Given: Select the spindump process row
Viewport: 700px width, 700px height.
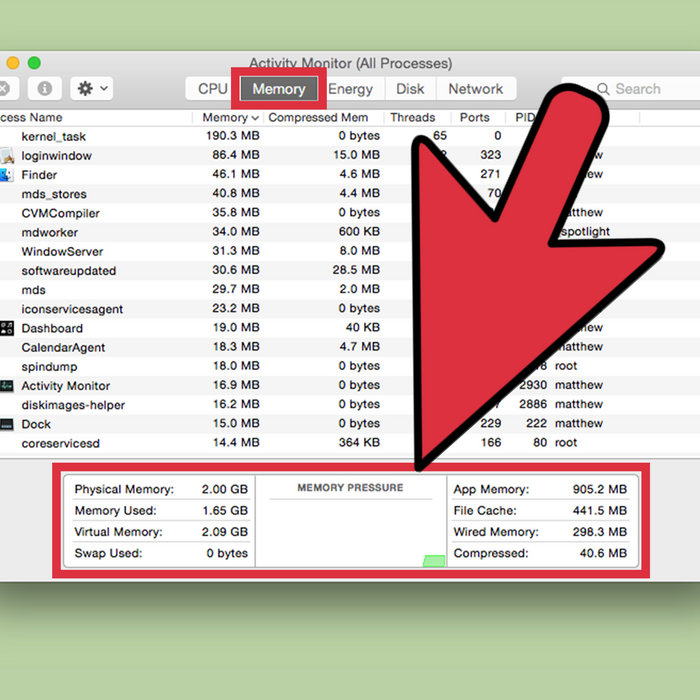Looking at the screenshot, I should click(350, 367).
